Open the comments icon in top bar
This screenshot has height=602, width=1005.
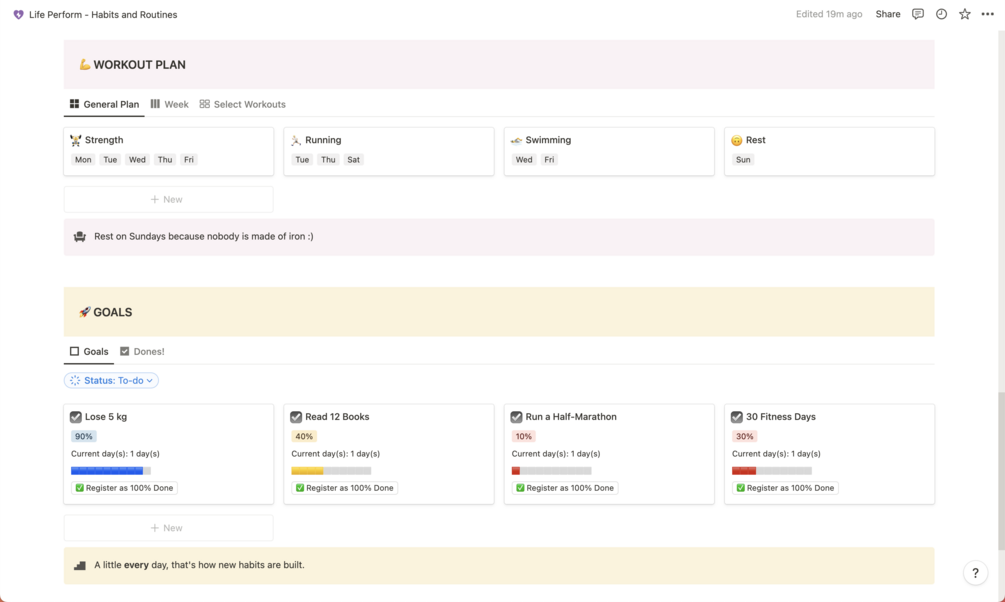click(918, 14)
